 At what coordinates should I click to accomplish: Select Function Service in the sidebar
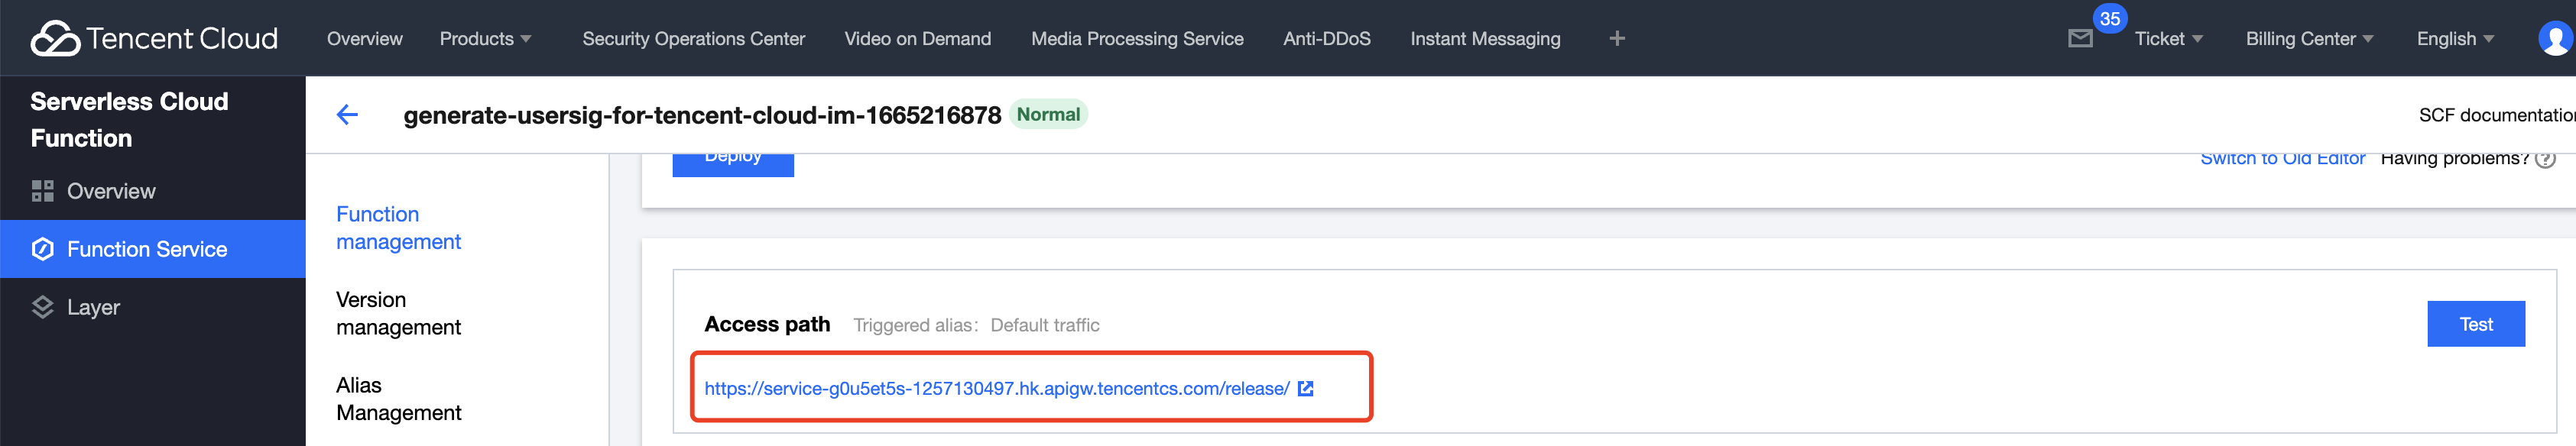point(152,249)
